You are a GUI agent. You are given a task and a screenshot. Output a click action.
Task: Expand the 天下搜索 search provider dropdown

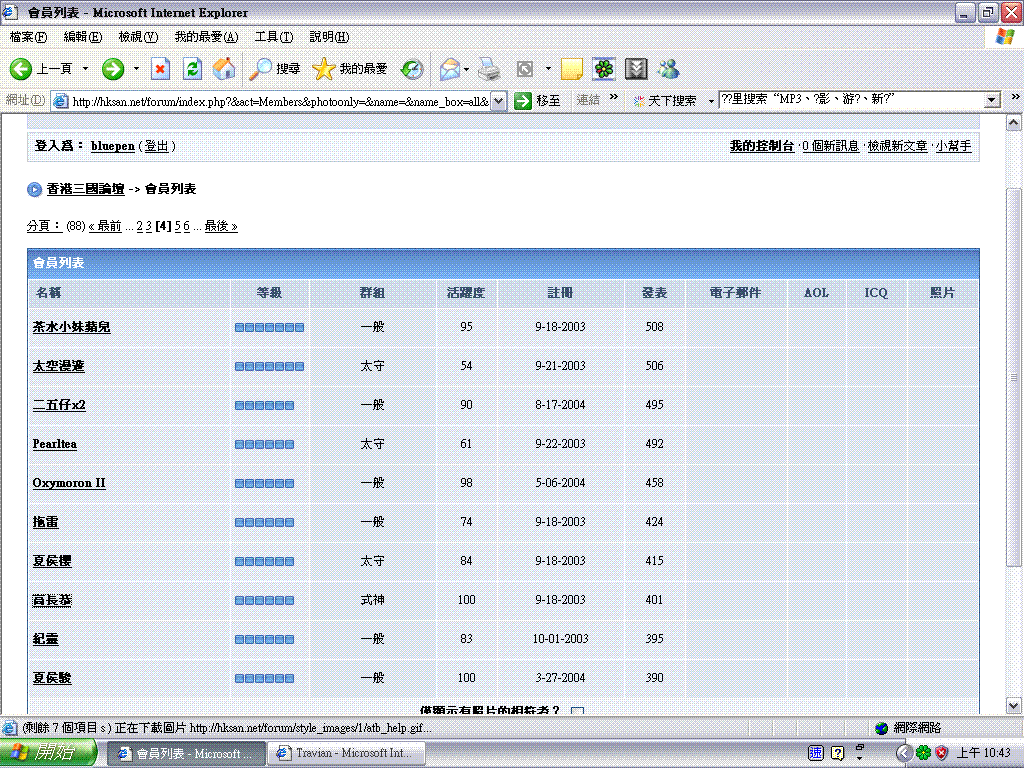click(711, 100)
